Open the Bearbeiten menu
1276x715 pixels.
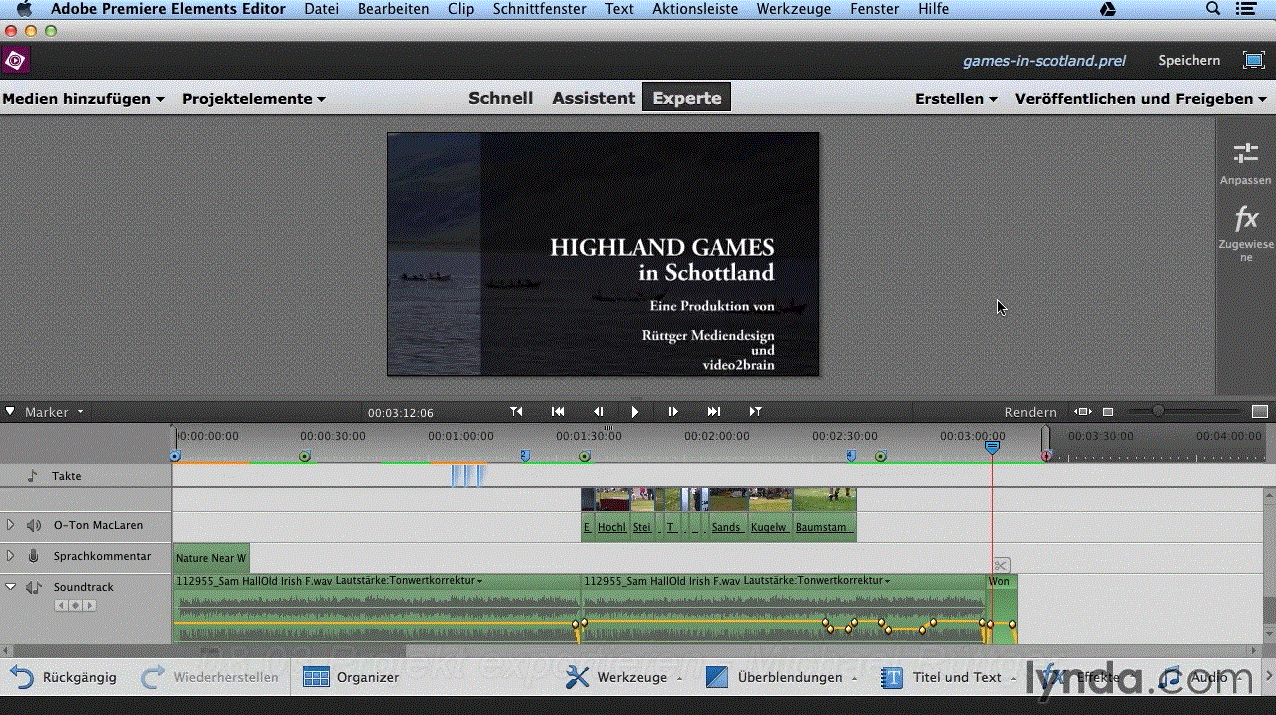pyautogui.click(x=393, y=9)
